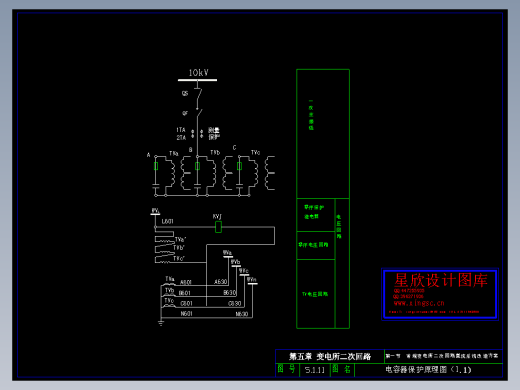Select the B601 wire number
Viewport: 520px width, 390px height.
(184, 293)
